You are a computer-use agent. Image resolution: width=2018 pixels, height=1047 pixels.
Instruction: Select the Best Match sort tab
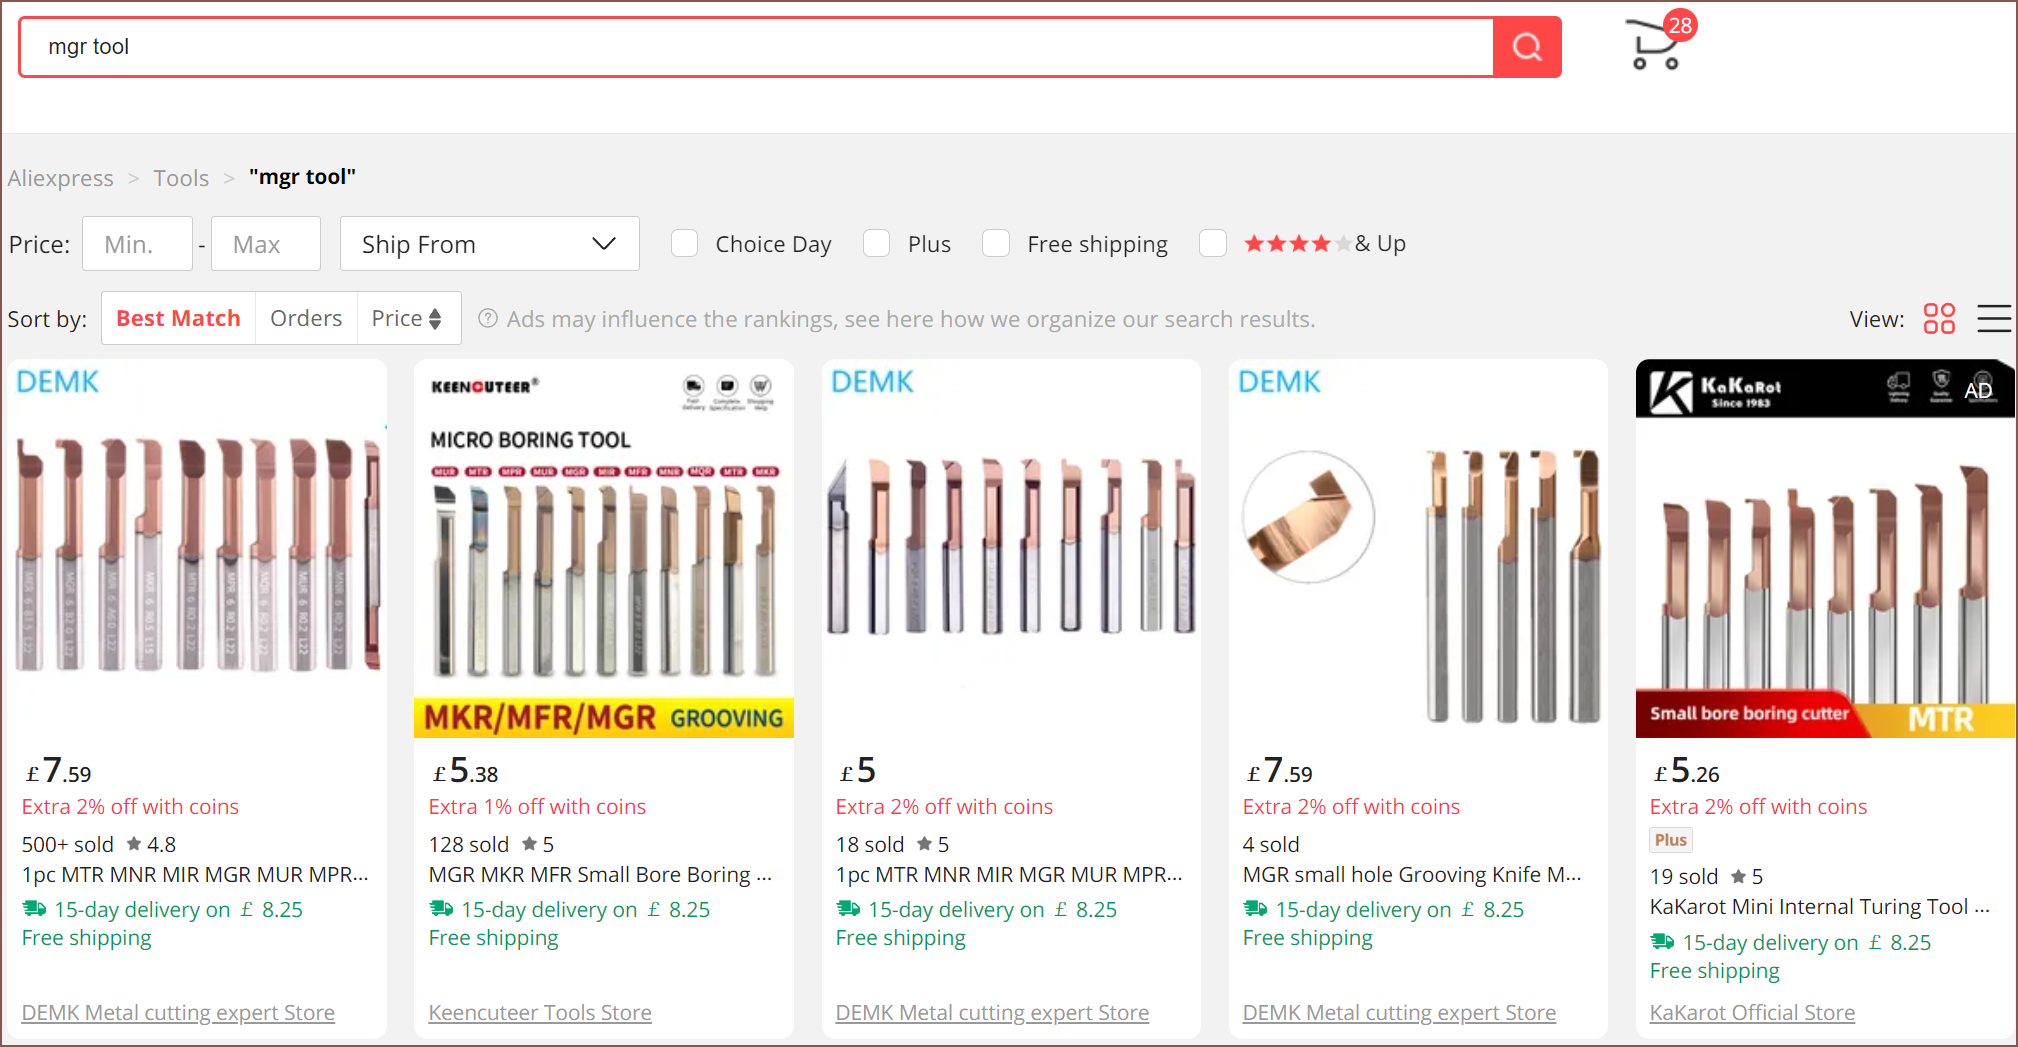coord(178,319)
